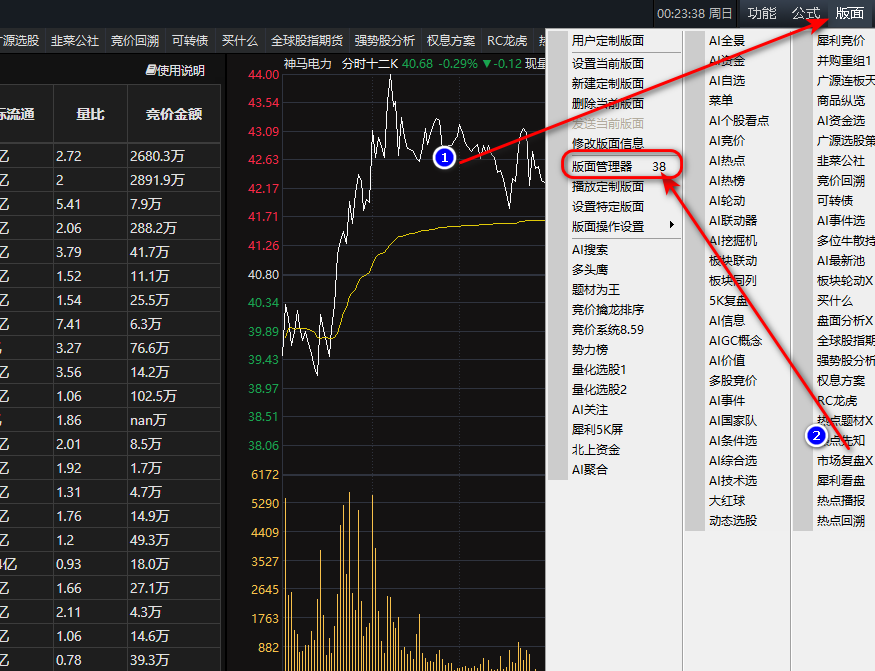Open the AI全景 layout
This screenshot has height=671, width=875.
coord(726,41)
